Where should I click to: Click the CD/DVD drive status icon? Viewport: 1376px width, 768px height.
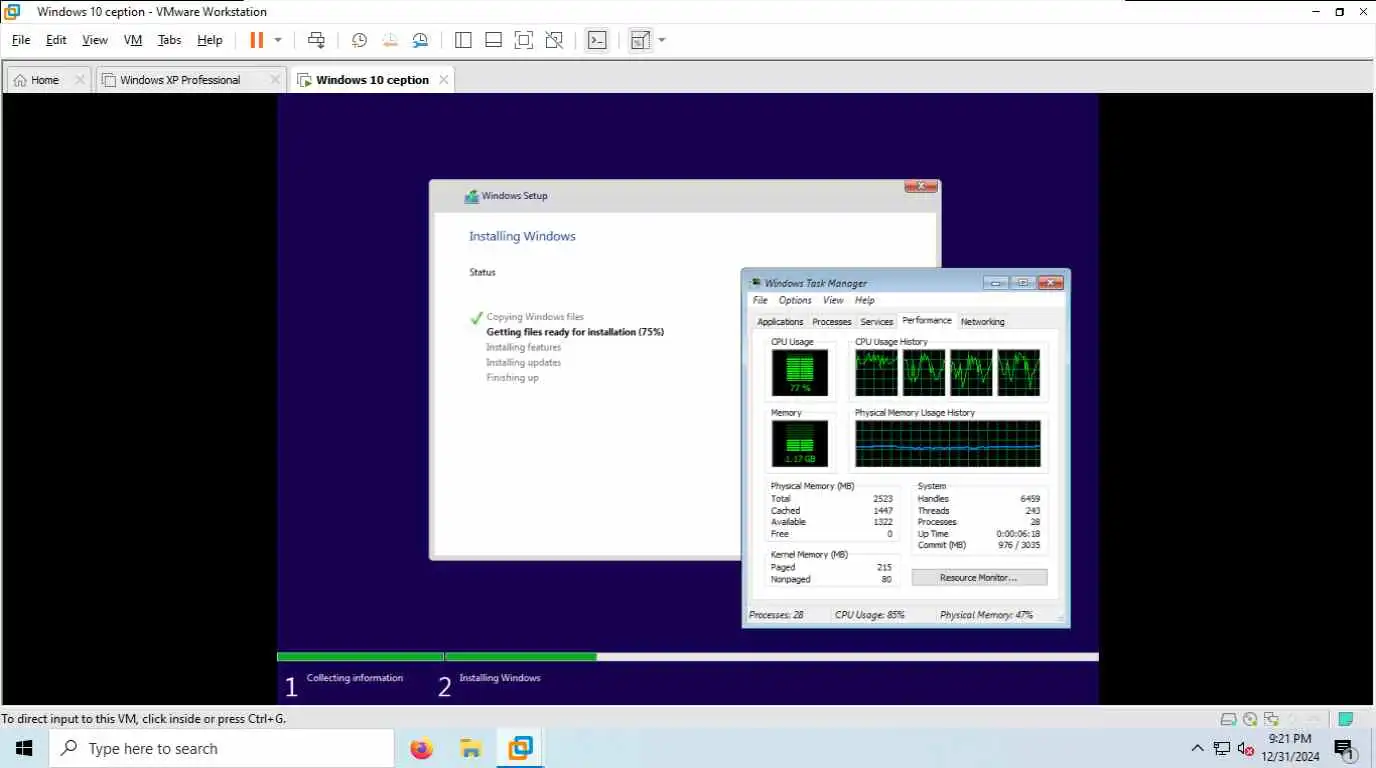pyautogui.click(x=1250, y=719)
